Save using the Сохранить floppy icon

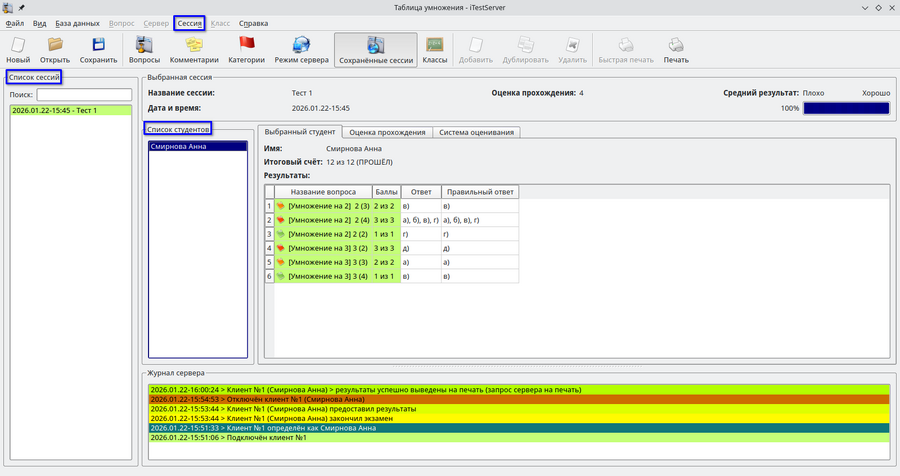pos(99,50)
